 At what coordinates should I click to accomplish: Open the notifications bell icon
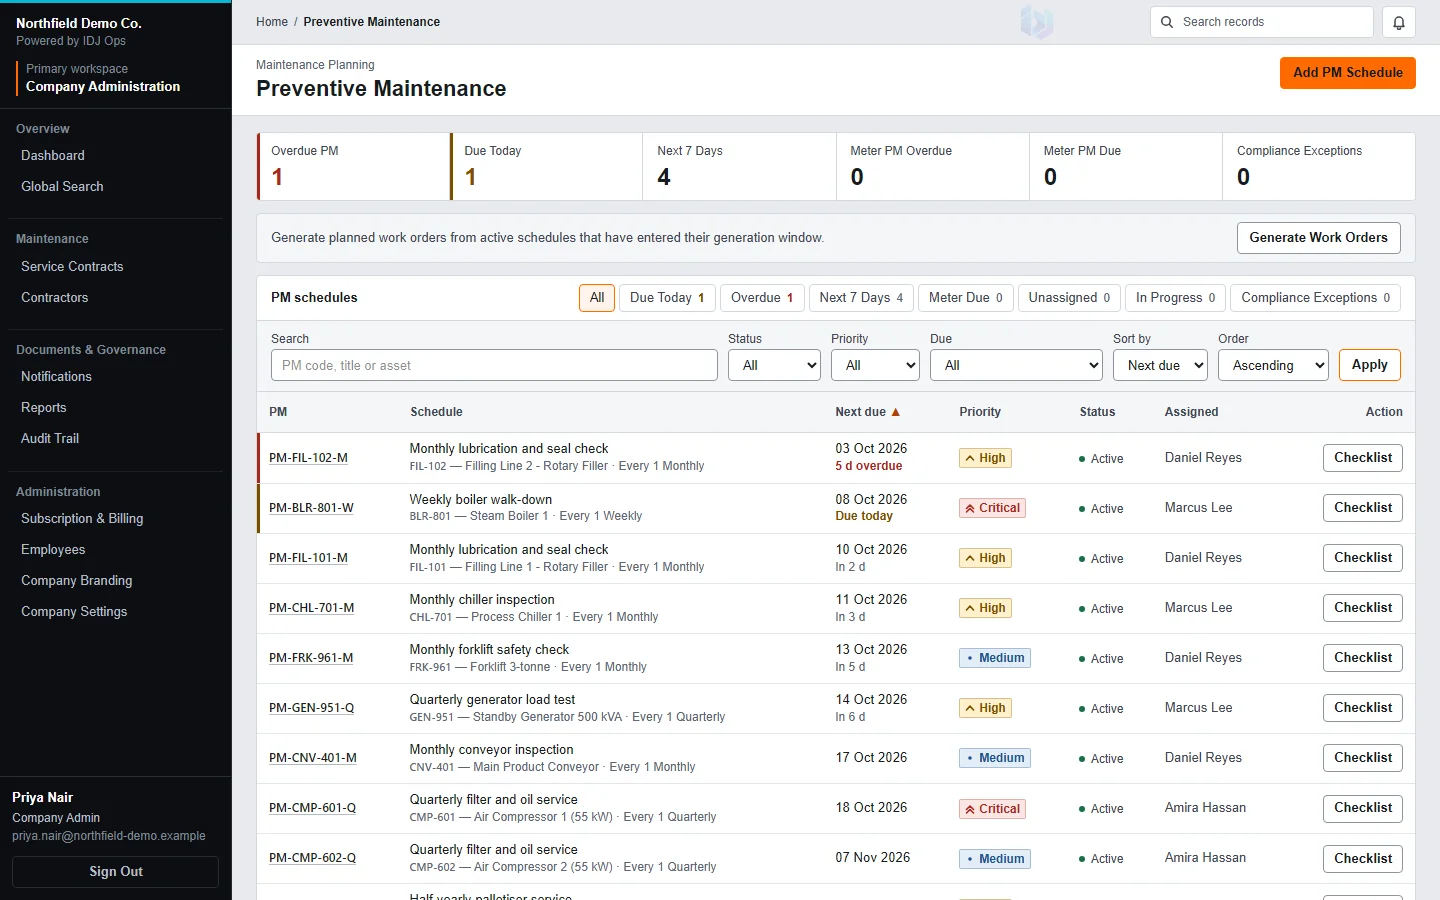click(1399, 22)
